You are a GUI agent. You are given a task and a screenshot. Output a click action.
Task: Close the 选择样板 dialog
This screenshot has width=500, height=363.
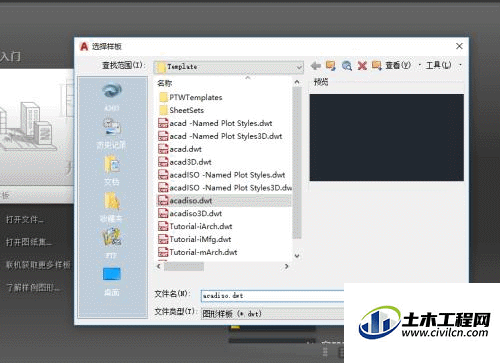tap(459, 46)
